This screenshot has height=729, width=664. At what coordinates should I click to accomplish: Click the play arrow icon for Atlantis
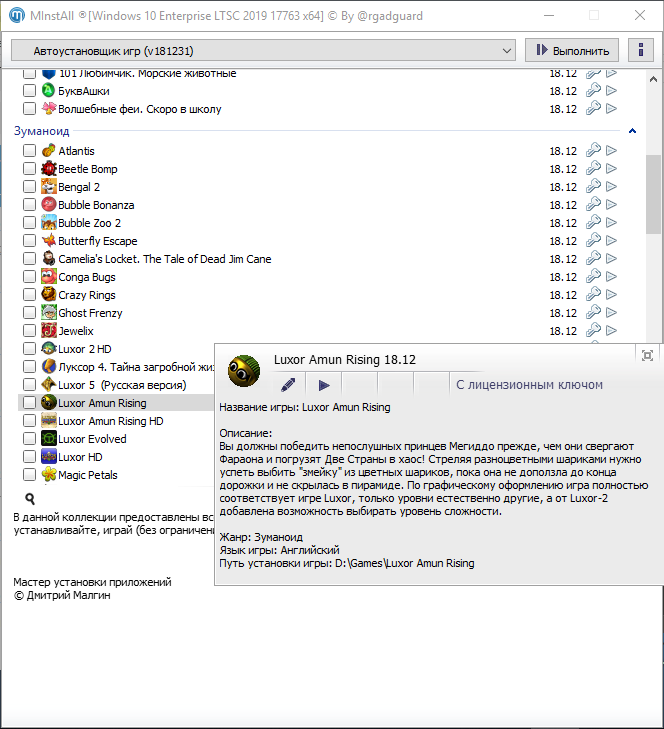(x=611, y=151)
